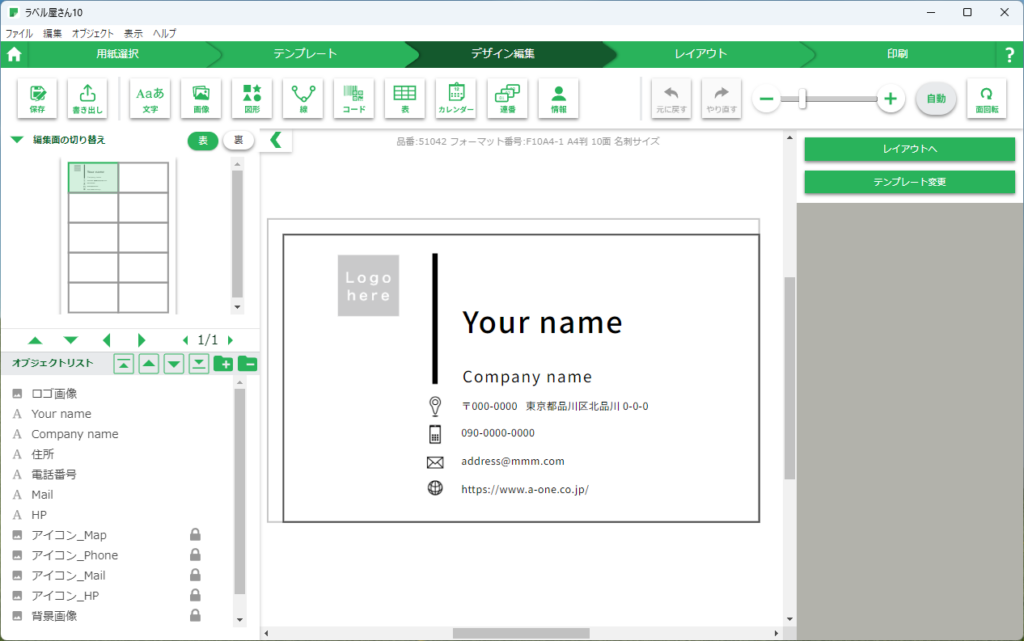Select the 図形 shapes tool
1024x641 pixels.
click(252, 98)
